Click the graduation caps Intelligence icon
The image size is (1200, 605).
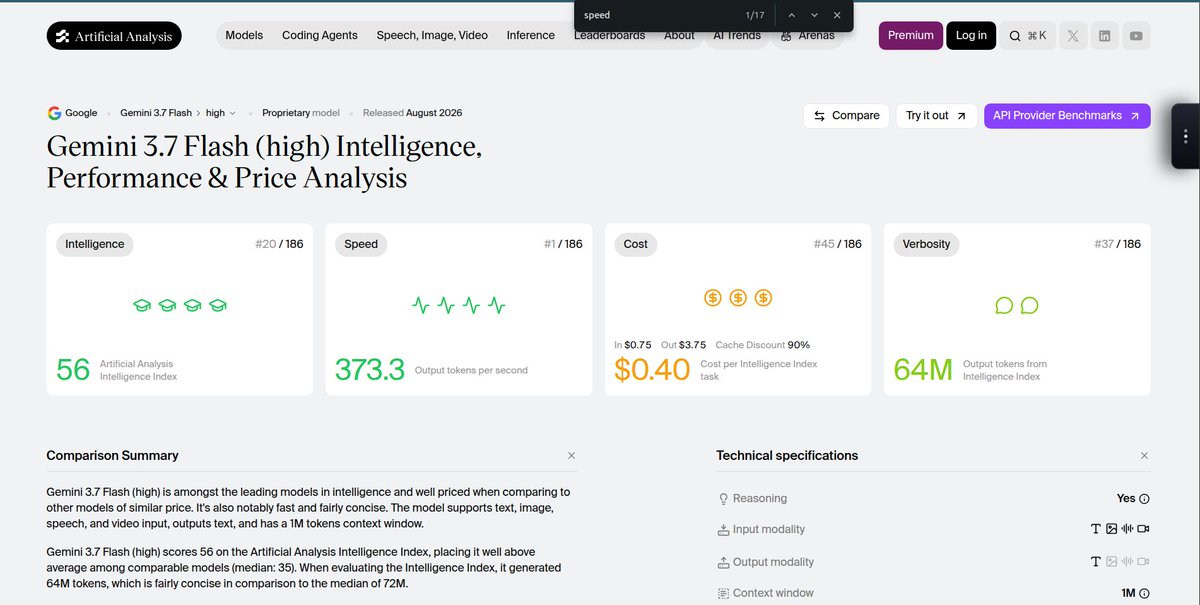click(x=180, y=305)
